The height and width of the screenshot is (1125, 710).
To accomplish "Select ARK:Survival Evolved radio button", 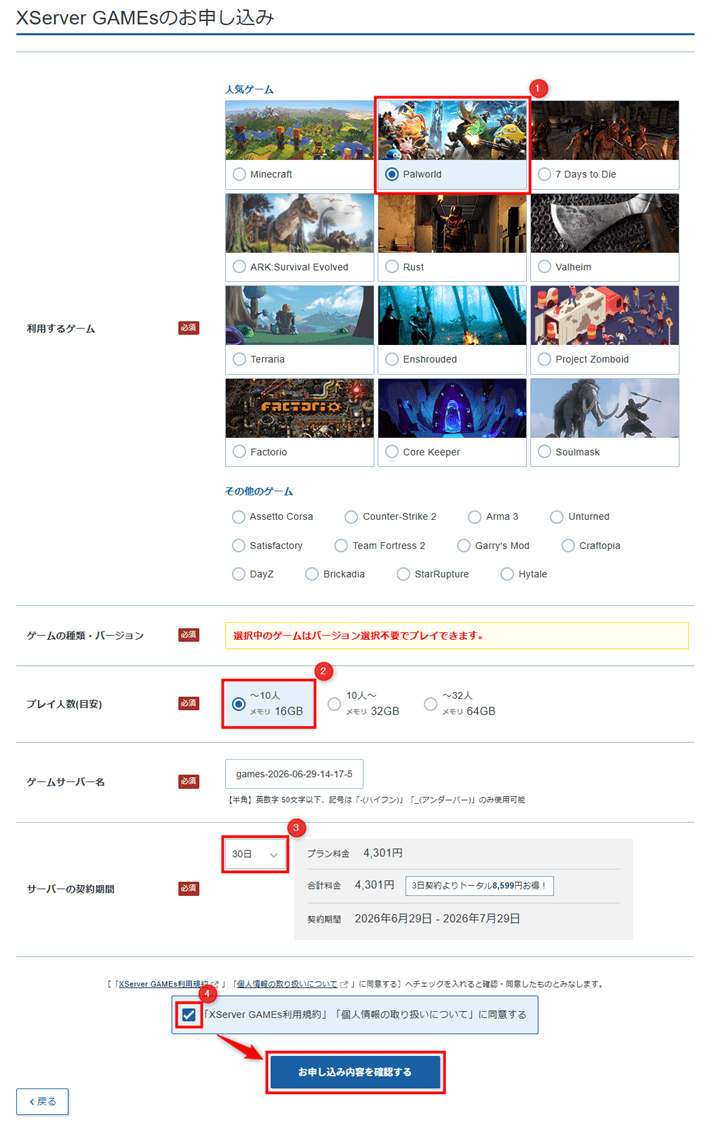I will (240, 267).
